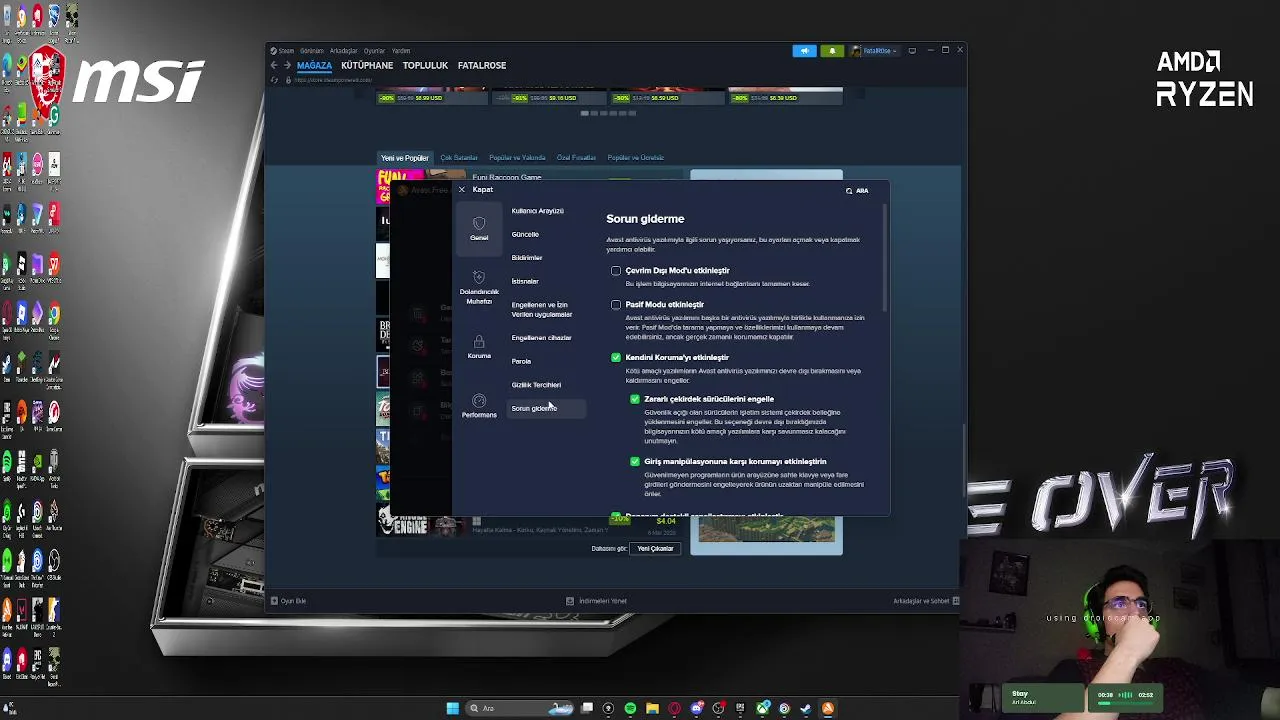Open the ARA search in Avast settings
The image size is (1280, 720).
[857, 190]
